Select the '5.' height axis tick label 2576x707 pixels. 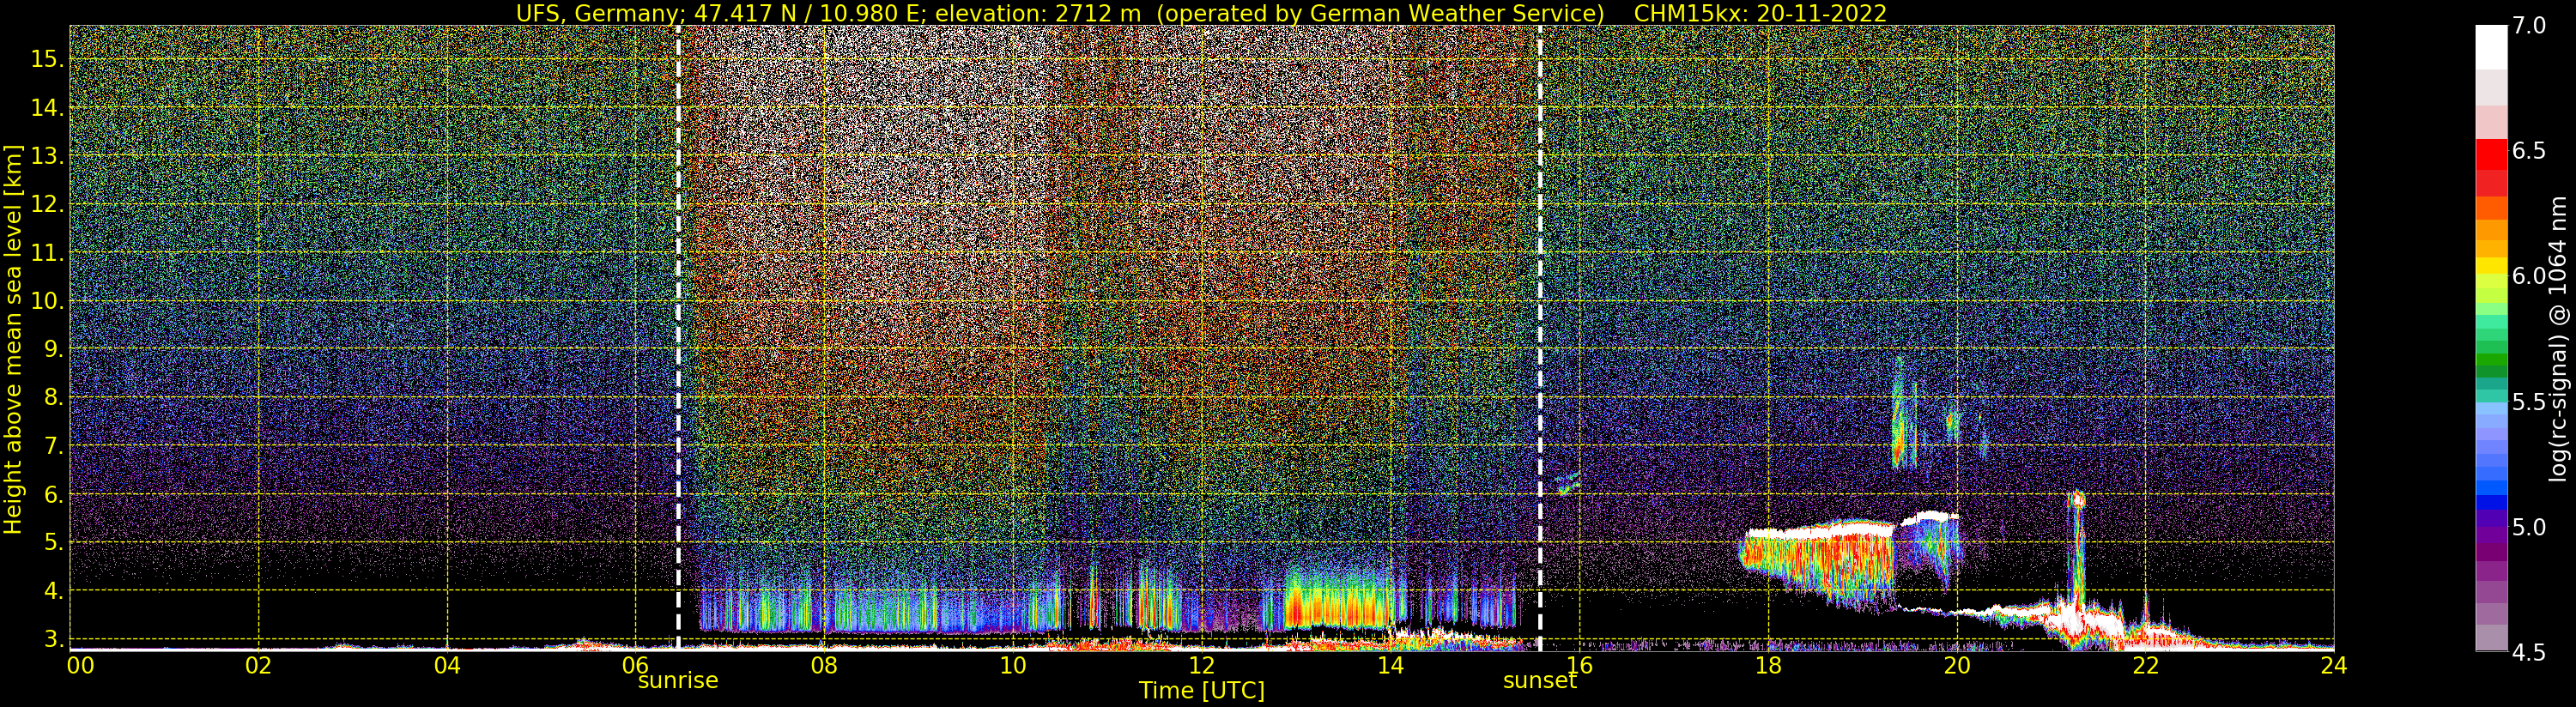tap(52, 543)
